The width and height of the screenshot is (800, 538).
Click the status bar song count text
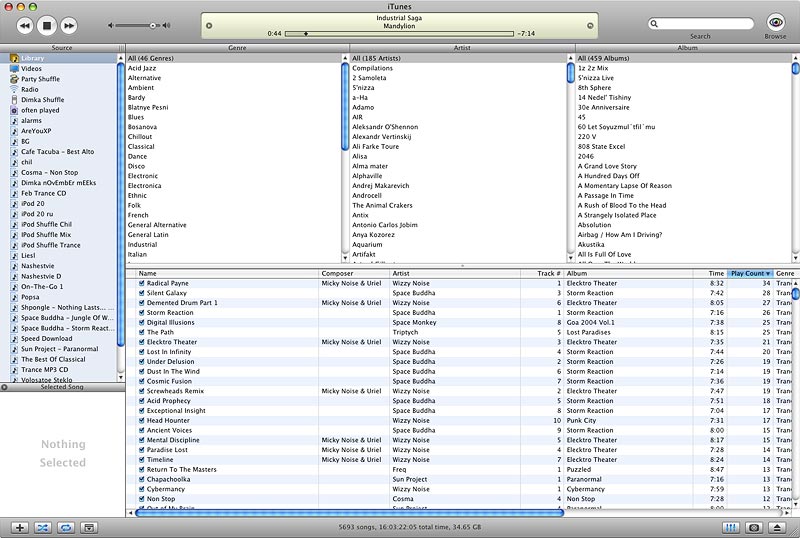410,527
